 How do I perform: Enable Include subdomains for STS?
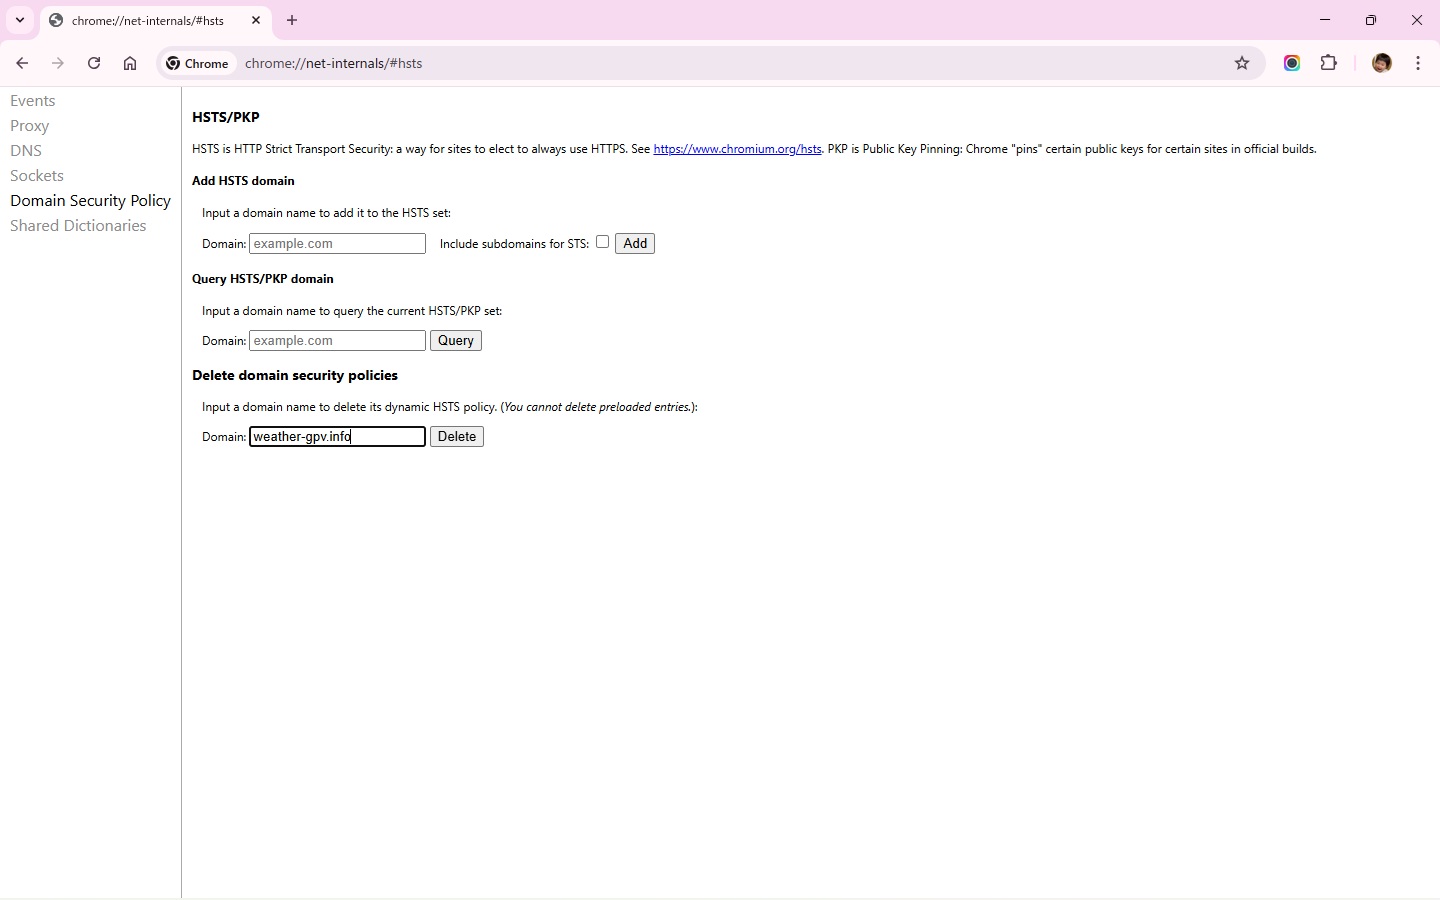coord(602,242)
